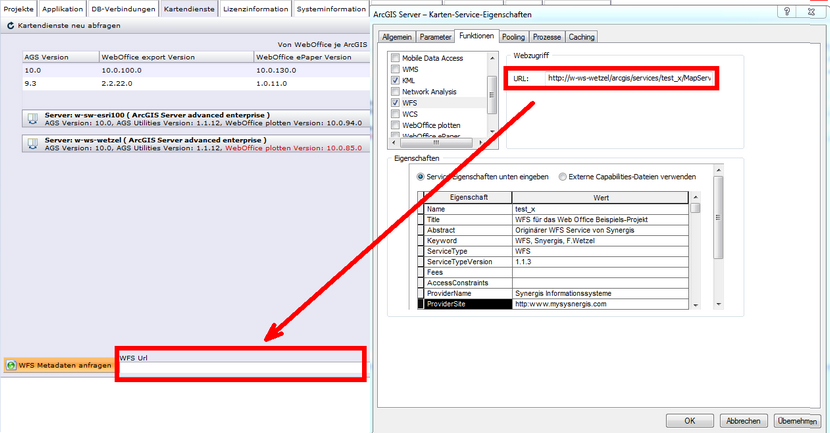Click the server icon for w-sw-esri100

(x=33, y=119)
